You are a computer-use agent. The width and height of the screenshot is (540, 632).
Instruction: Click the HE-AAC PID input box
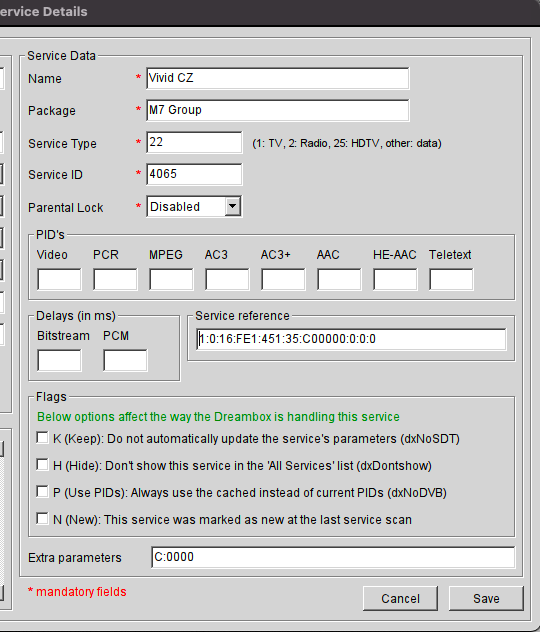click(x=395, y=279)
